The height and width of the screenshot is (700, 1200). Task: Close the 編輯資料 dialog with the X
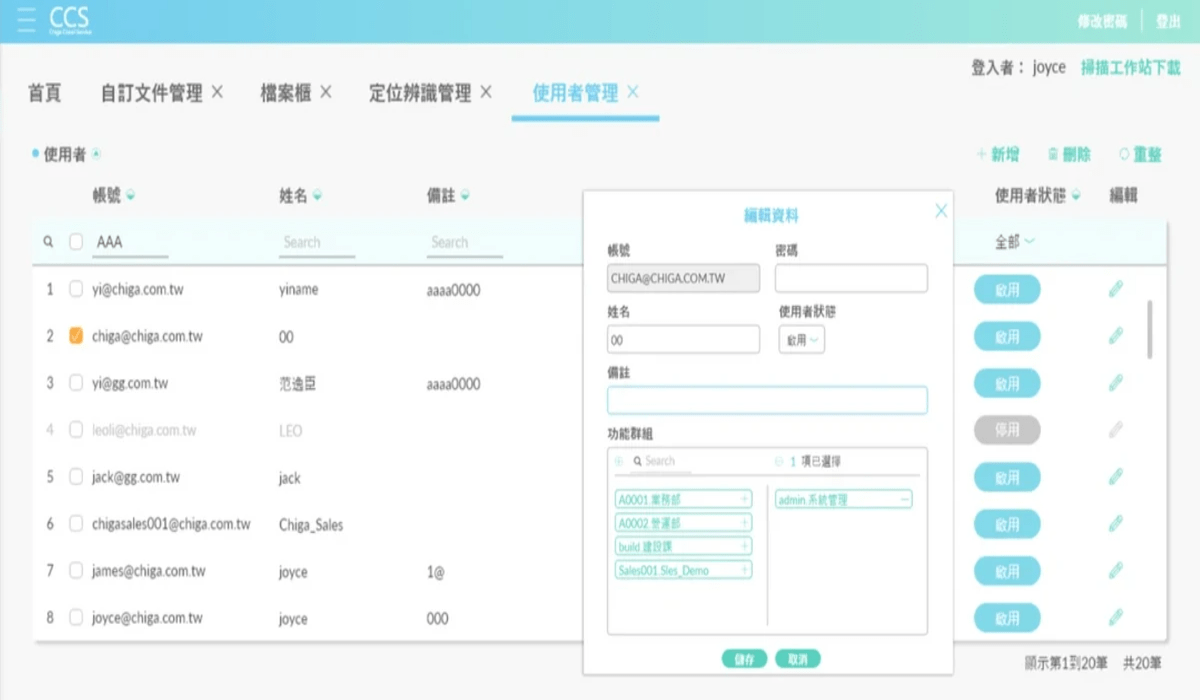[x=940, y=211]
